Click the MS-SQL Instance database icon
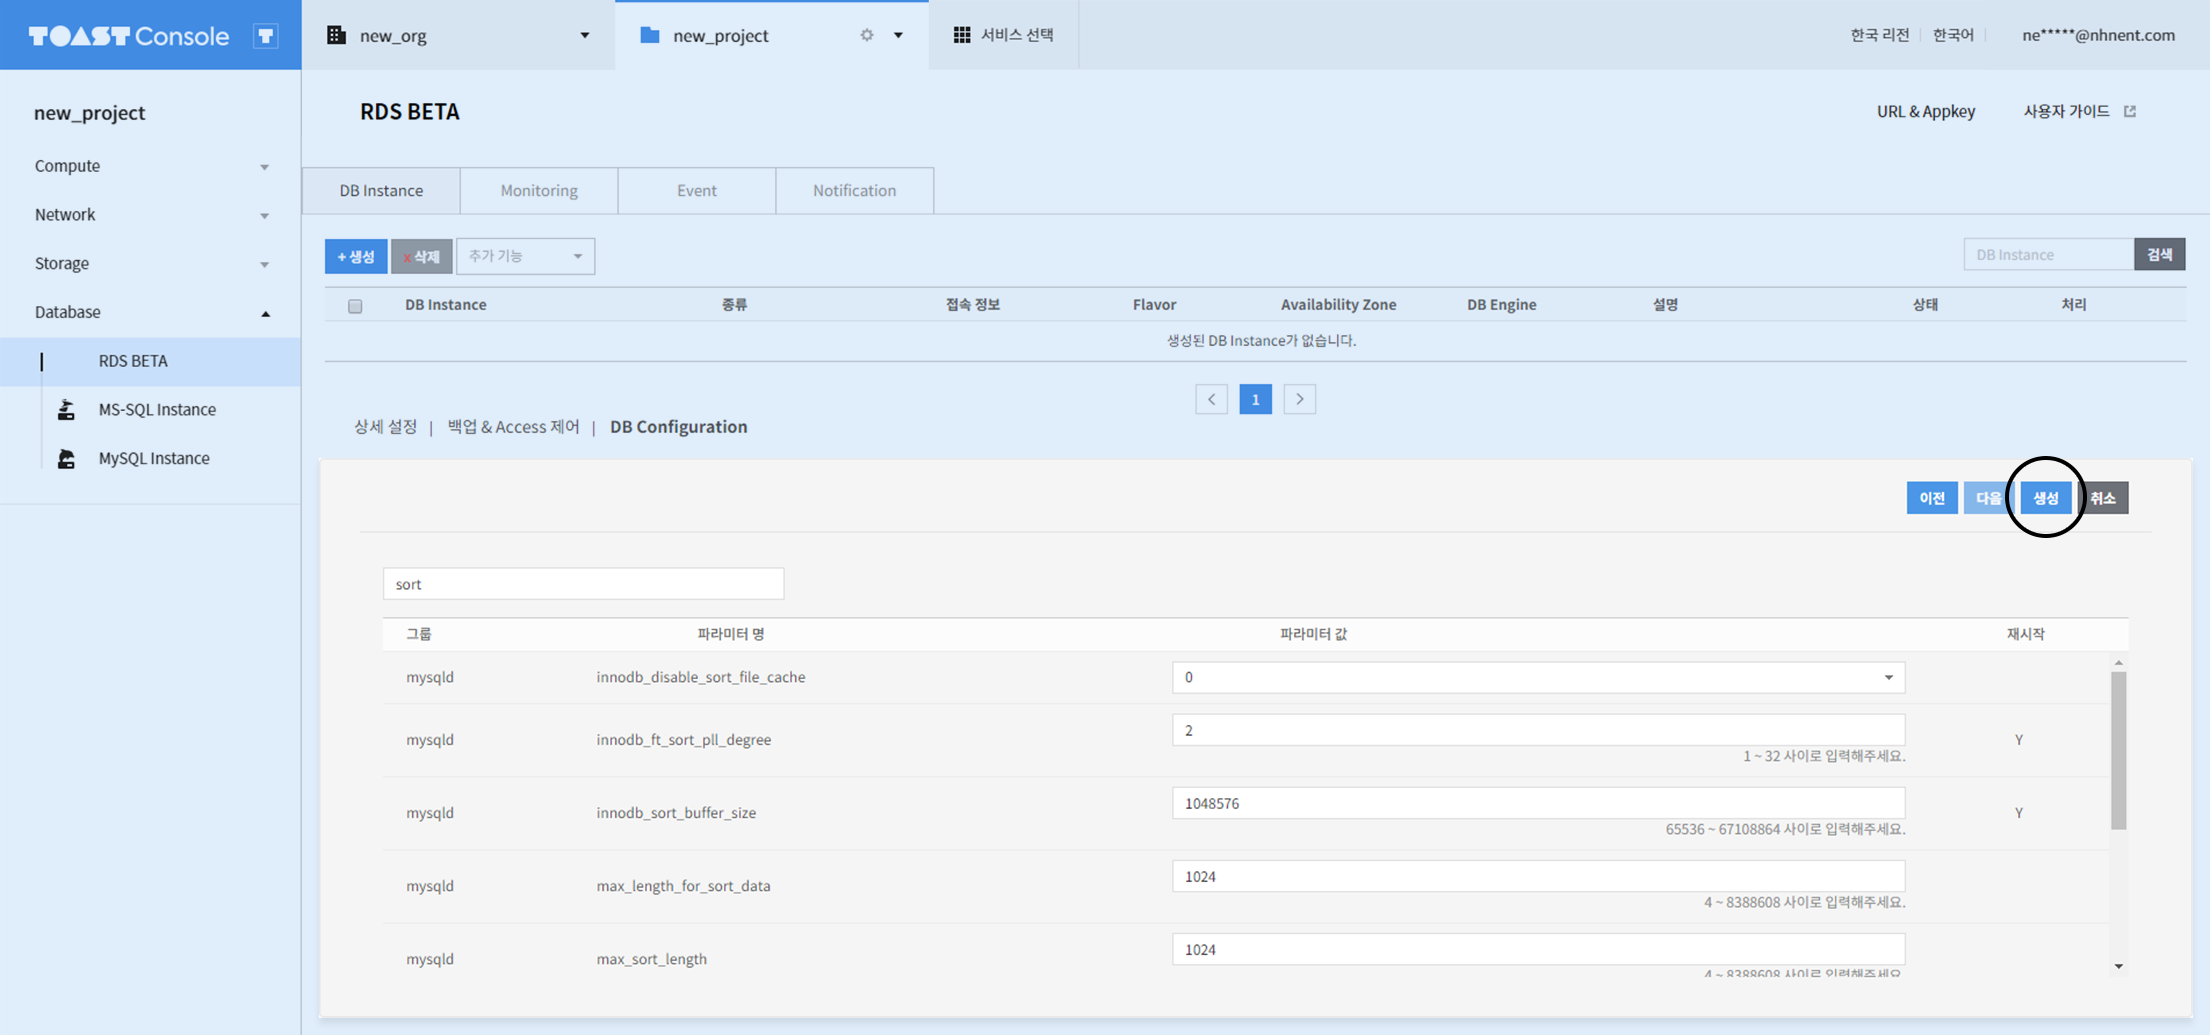 [x=66, y=409]
